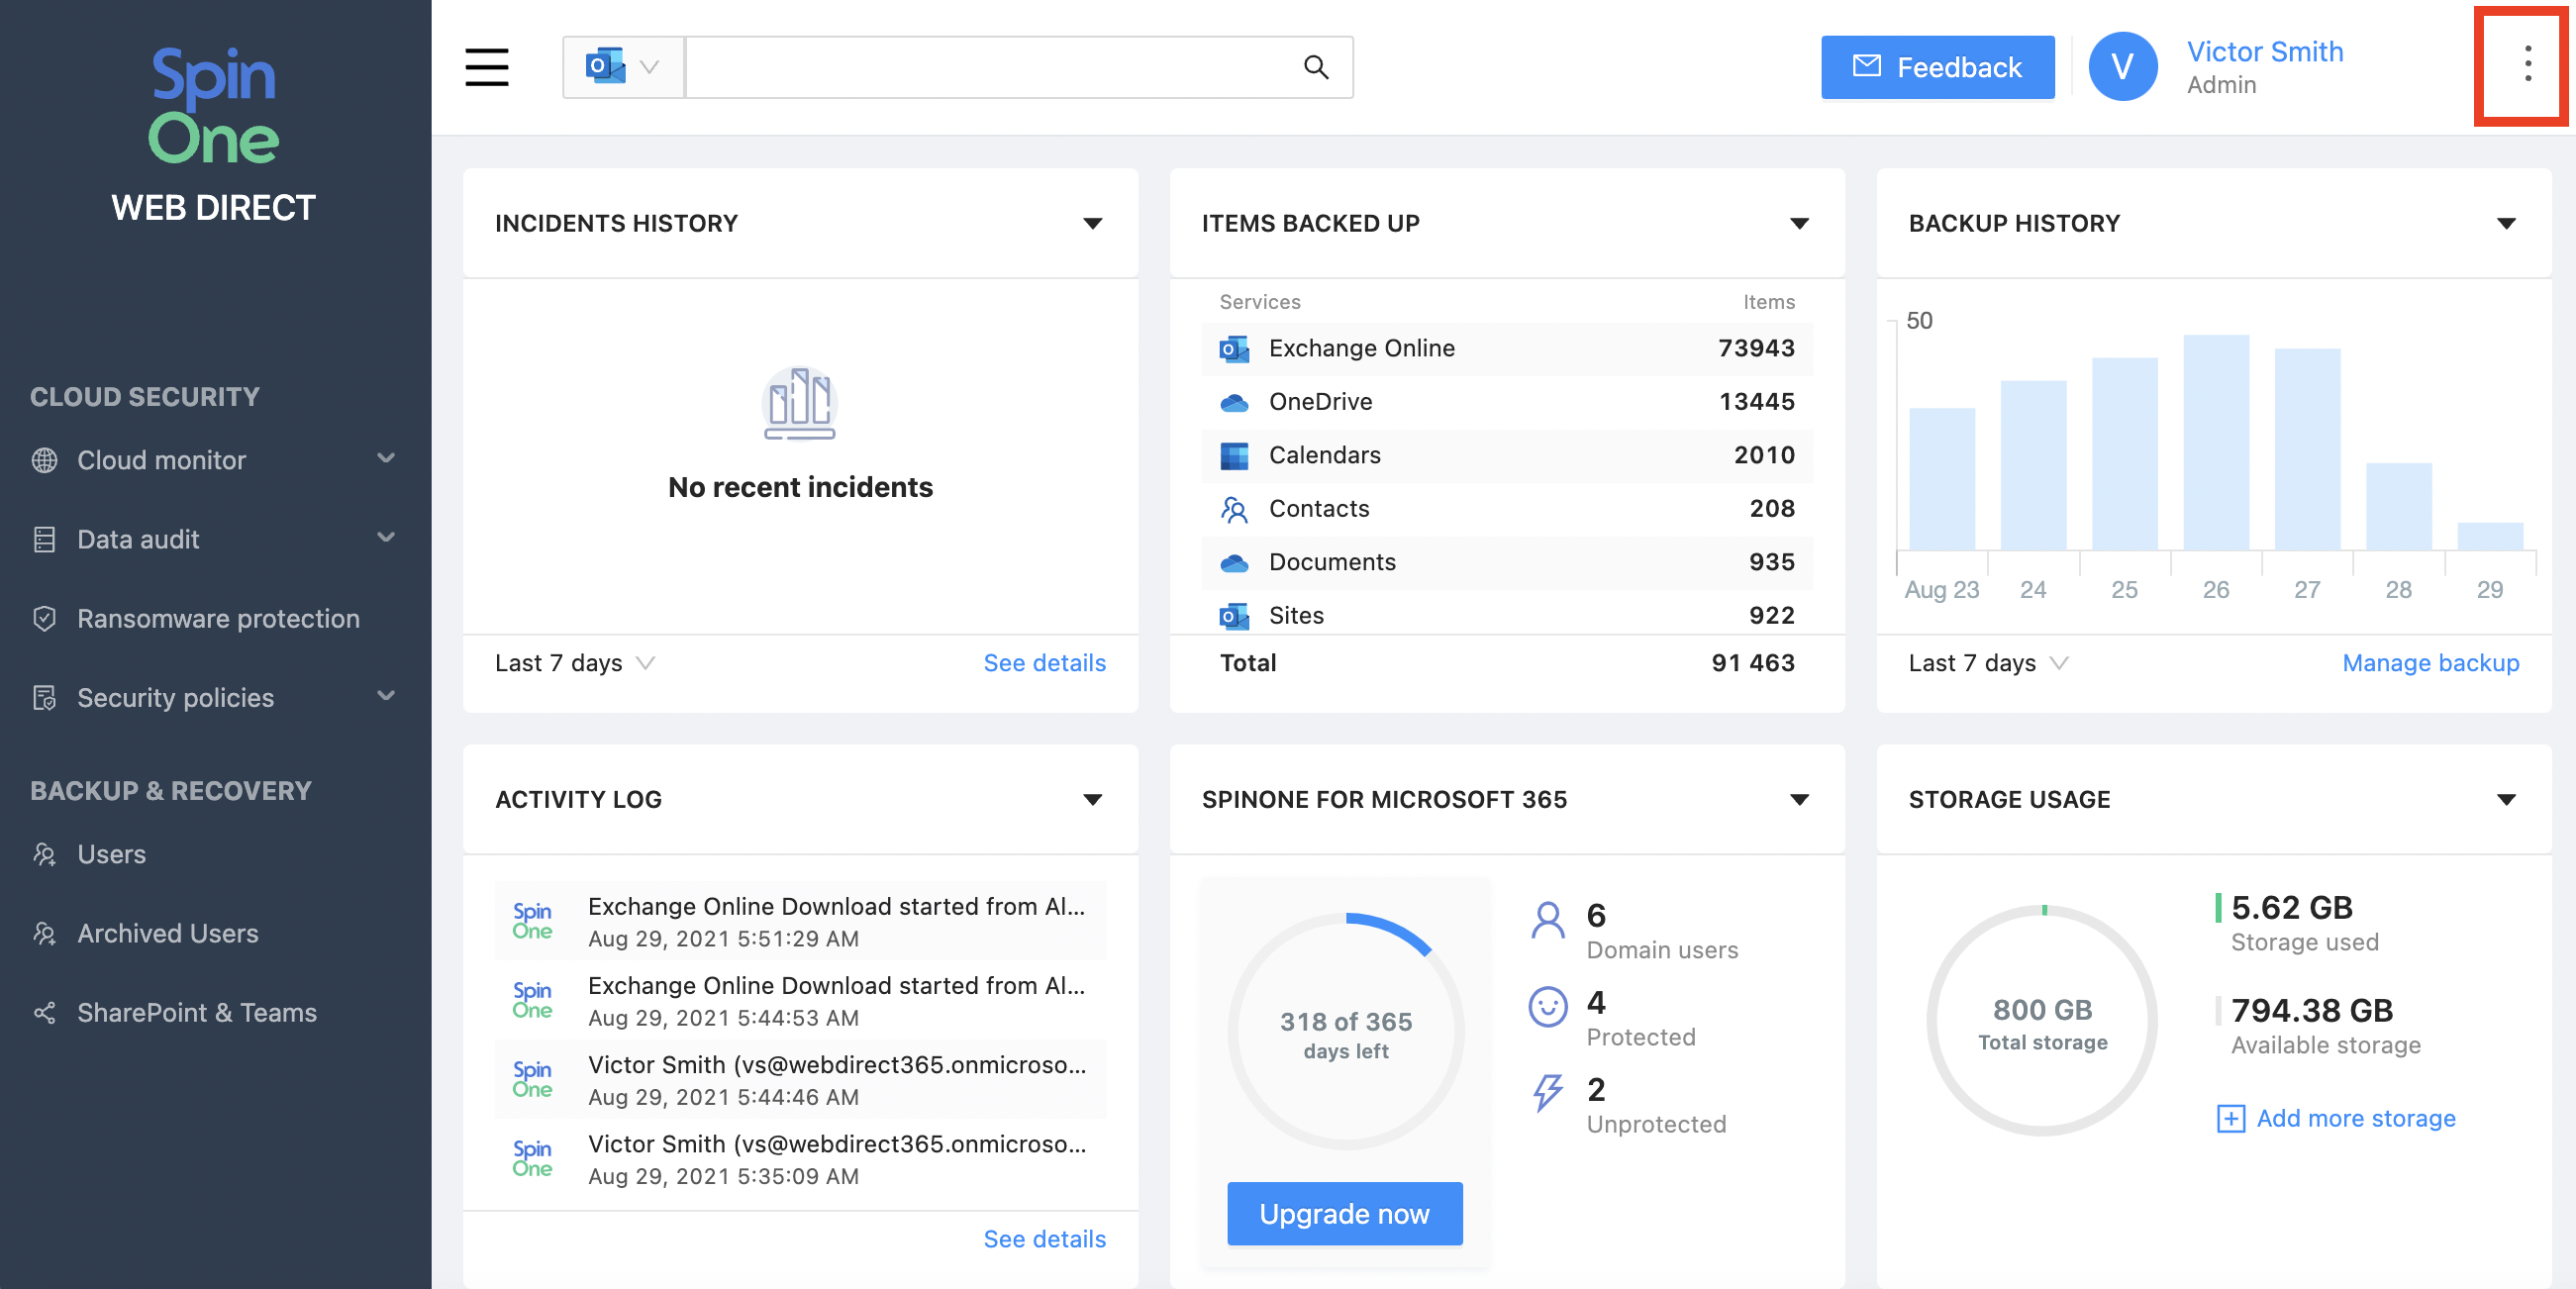Screen dimensions: 2576x1289
Task: Click Manage backup link
Action: (2430, 663)
